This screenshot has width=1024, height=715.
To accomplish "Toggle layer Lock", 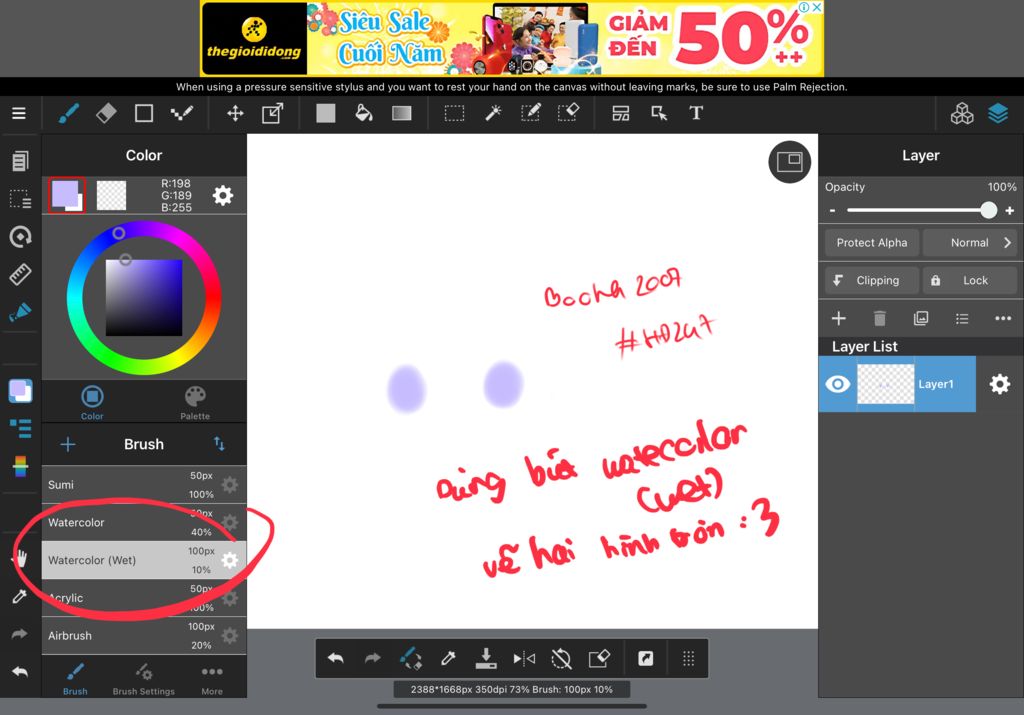I will point(969,280).
